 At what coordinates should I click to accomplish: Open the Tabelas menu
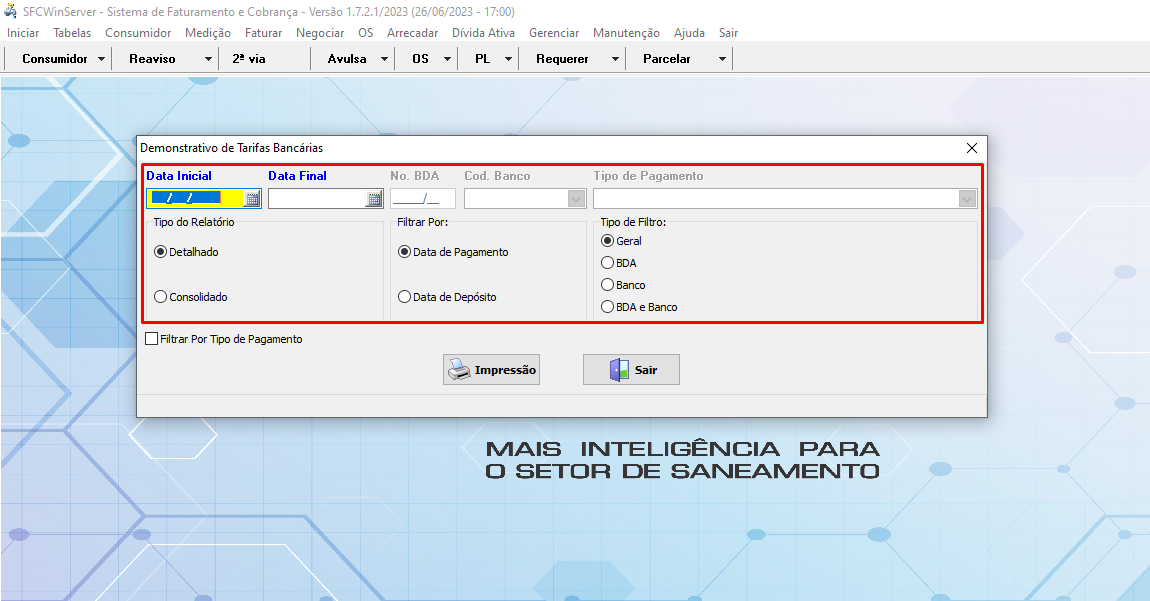coord(72,33)
